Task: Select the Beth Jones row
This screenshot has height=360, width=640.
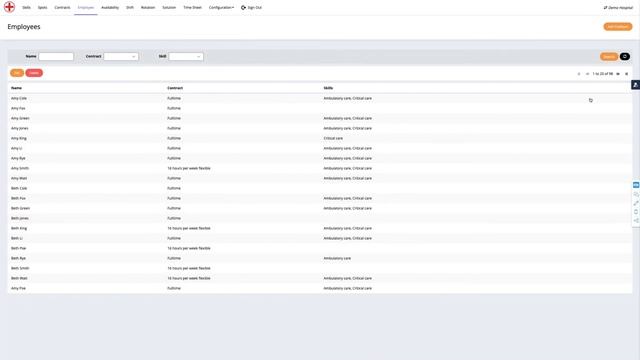Action: point(320,218)
